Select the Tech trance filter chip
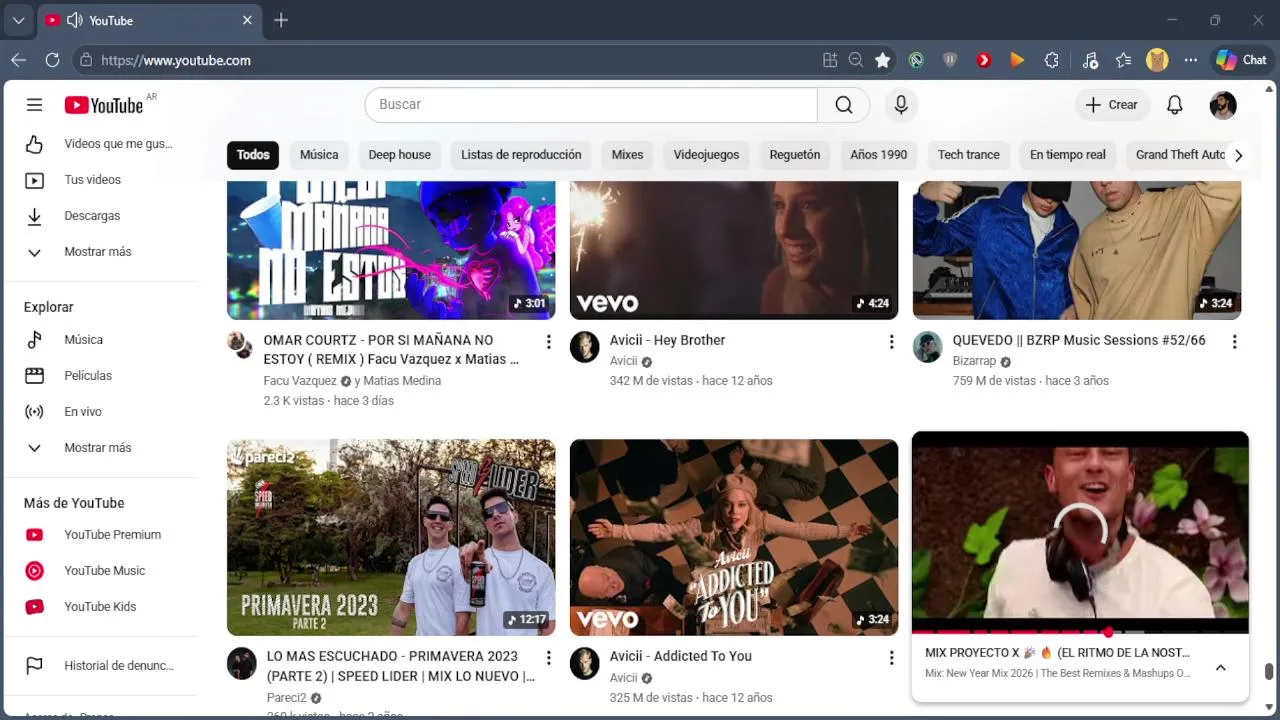Image resolution: width=1280 pixels, height=720 pixels. tap(968, 155)
